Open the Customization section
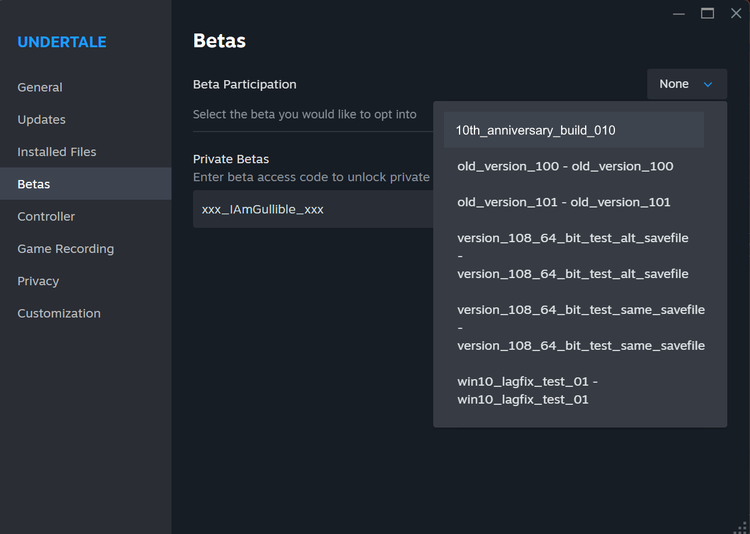The height and width of the screenshot is (534, 750). tap(86, 313)
